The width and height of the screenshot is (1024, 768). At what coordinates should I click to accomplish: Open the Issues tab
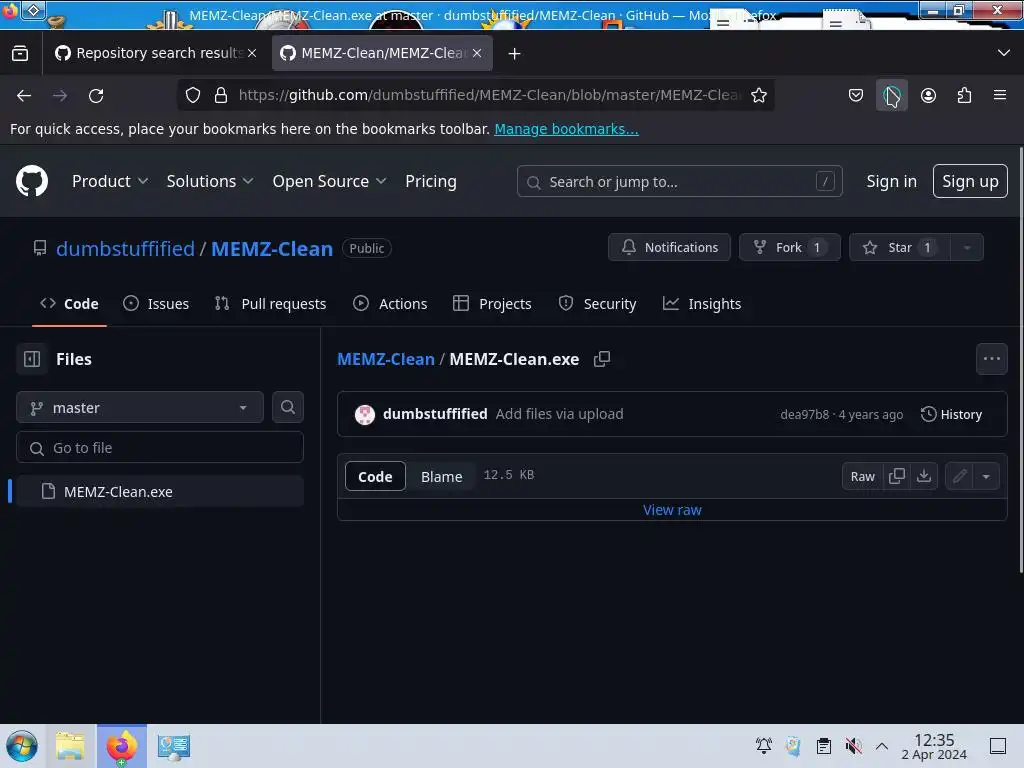(156, 304)
